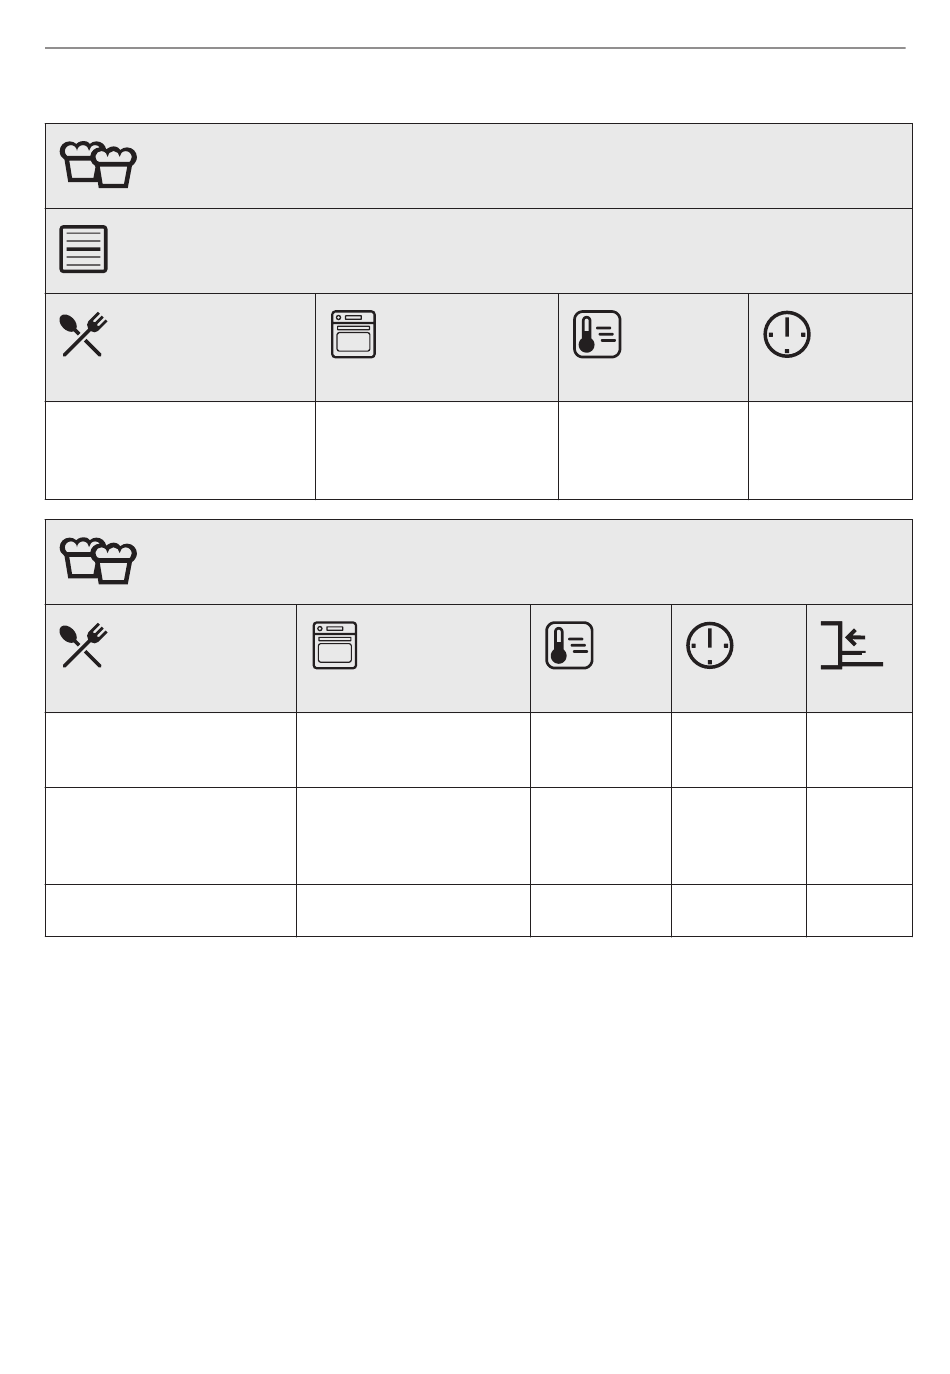
Task: Click the oven function icon in second table
Action: [335, 645]
